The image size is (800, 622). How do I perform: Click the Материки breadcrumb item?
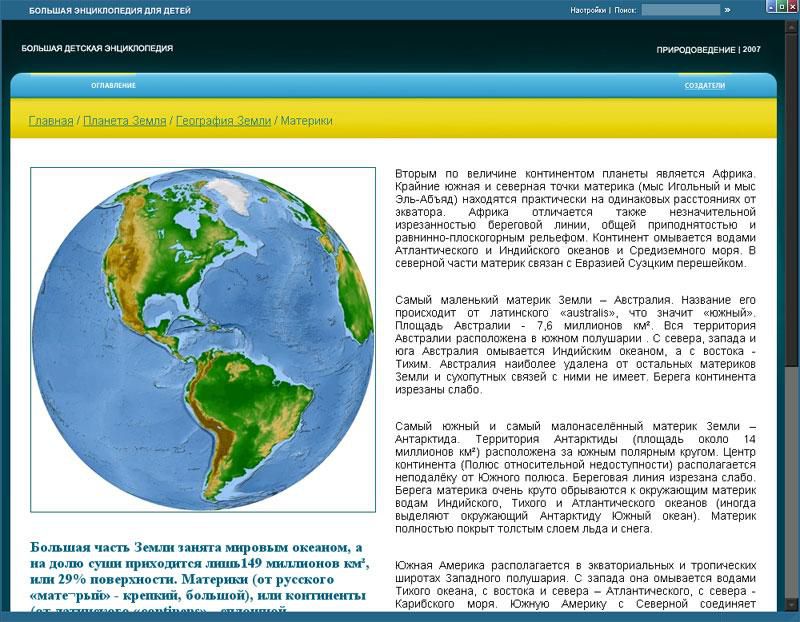point(307,121)
